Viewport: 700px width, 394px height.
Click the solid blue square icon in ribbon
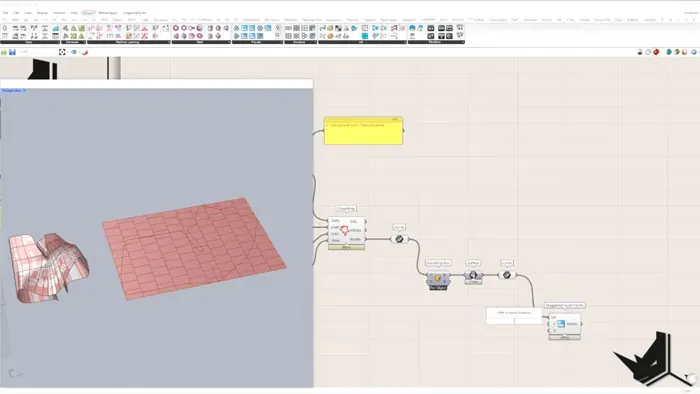point(365,36)
